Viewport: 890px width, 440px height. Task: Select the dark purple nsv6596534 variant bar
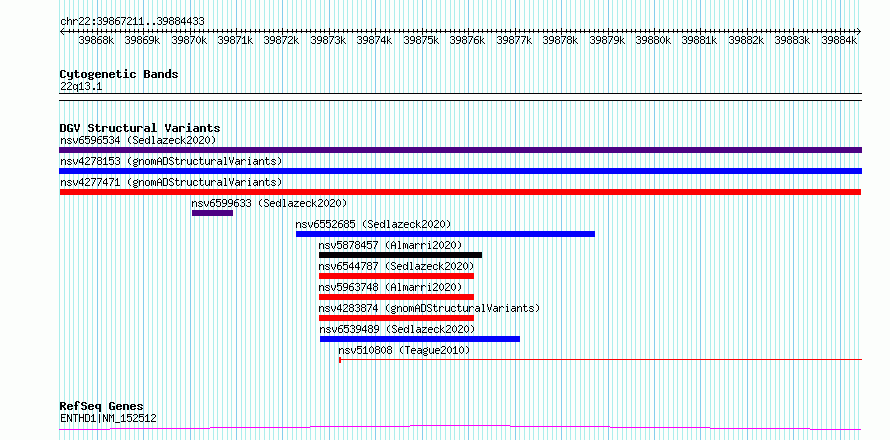(x=460, y=150)
